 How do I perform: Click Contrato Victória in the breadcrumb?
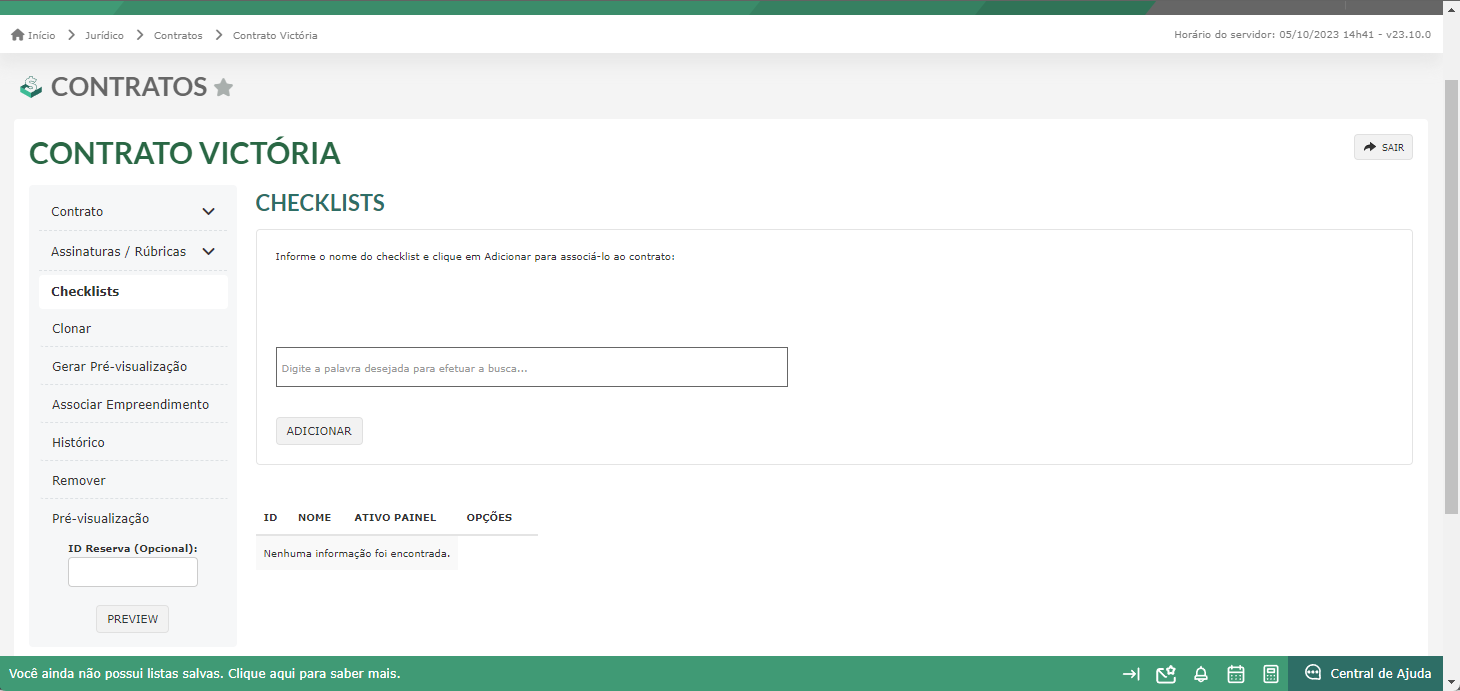[x=275, y=35]
